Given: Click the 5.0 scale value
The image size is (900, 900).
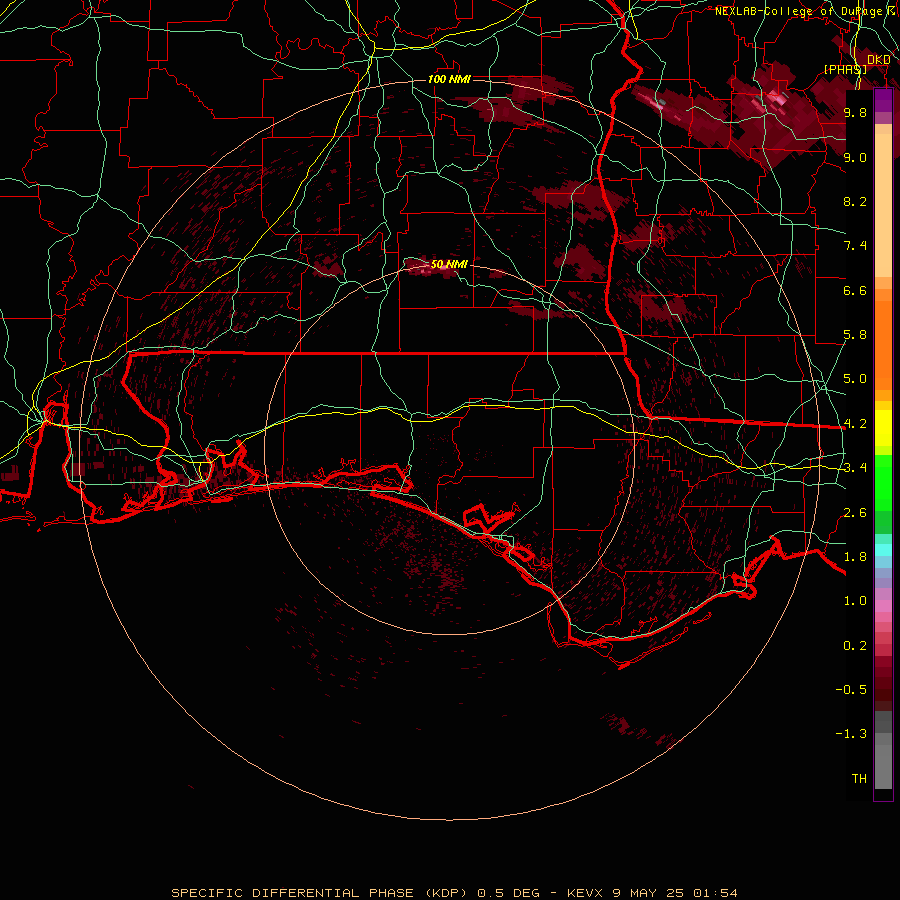Looking at the screenshot, I should pos(855,379).
